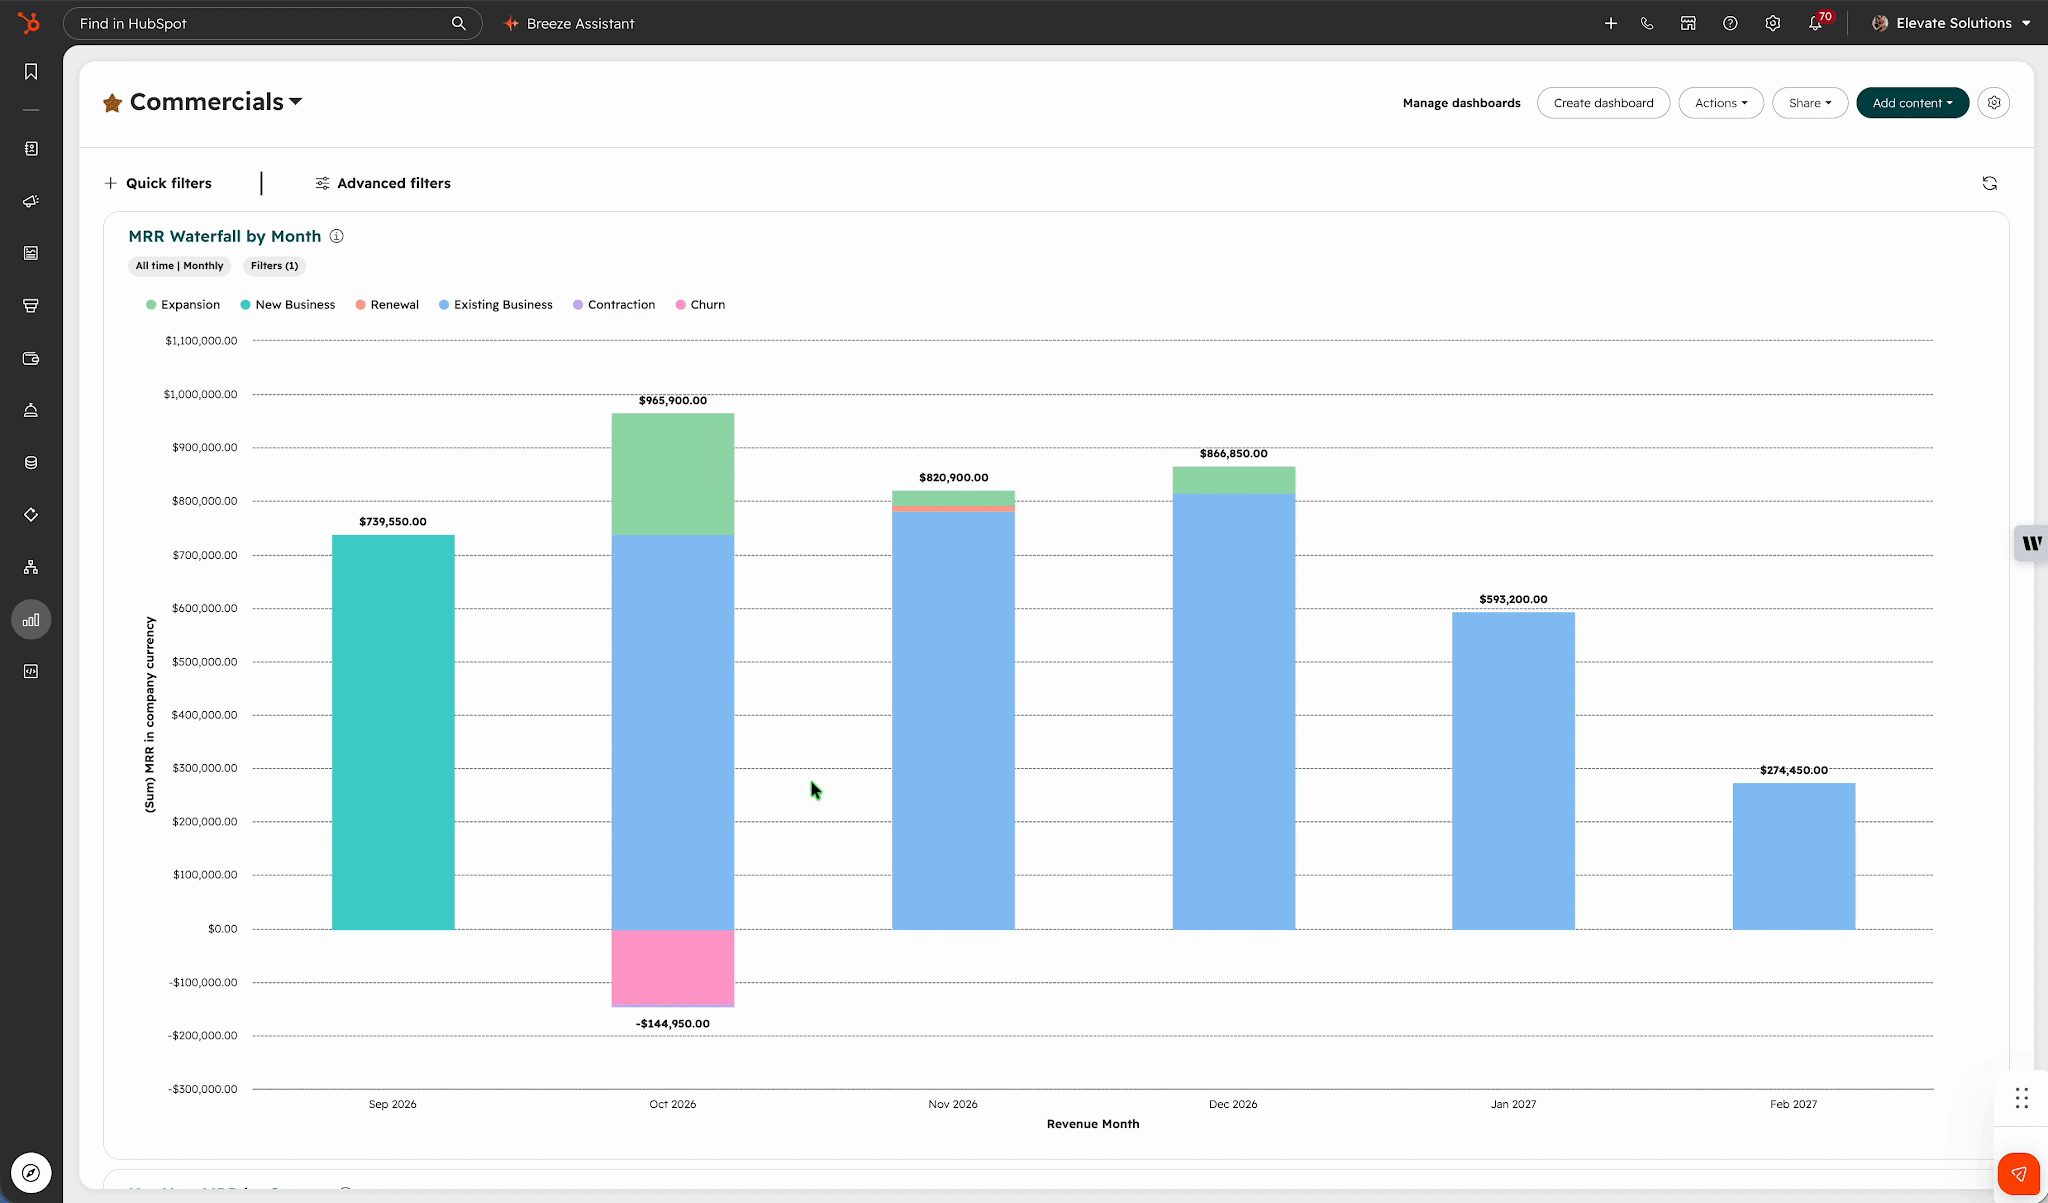The height and width of the screenshot is (1203, 2048).
Task: Open the Data Management database sidebar icon
Action: (x=31, y=463)
